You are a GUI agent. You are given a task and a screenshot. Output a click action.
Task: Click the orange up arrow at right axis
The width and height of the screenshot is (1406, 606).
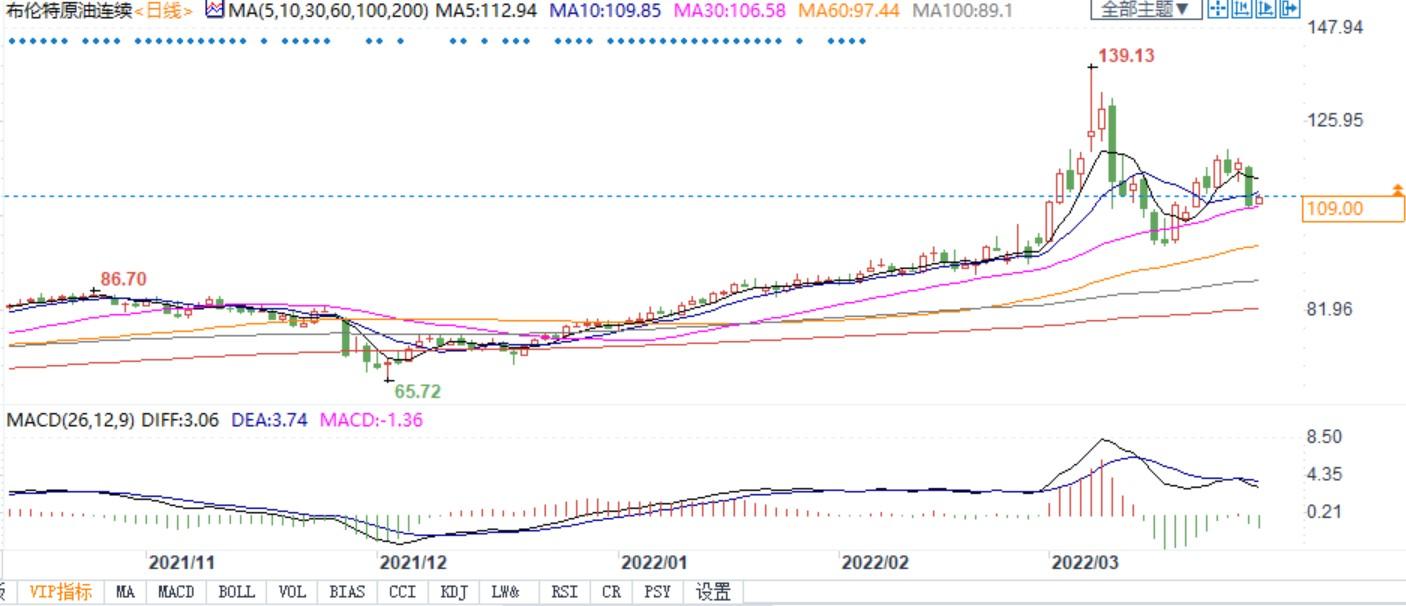(1398, 189)
